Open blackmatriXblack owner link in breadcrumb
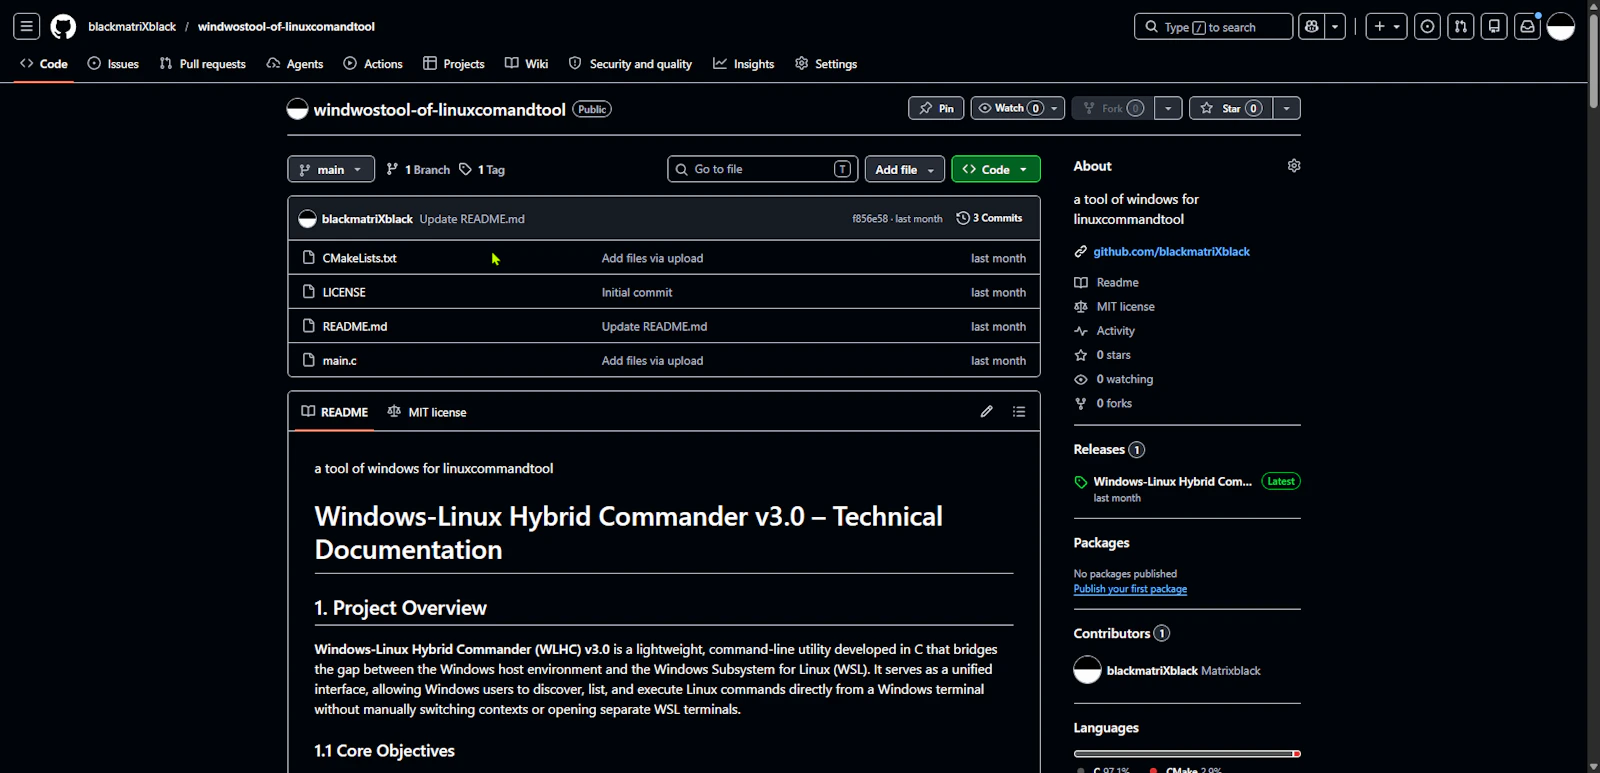Screen dimensions: 1600x773 coord(132,27)
